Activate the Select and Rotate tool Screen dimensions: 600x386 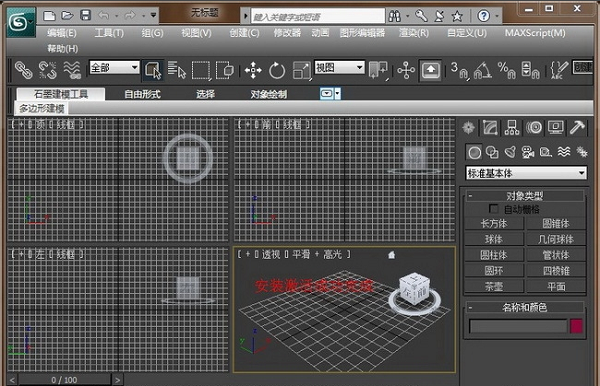click(277, 70)
